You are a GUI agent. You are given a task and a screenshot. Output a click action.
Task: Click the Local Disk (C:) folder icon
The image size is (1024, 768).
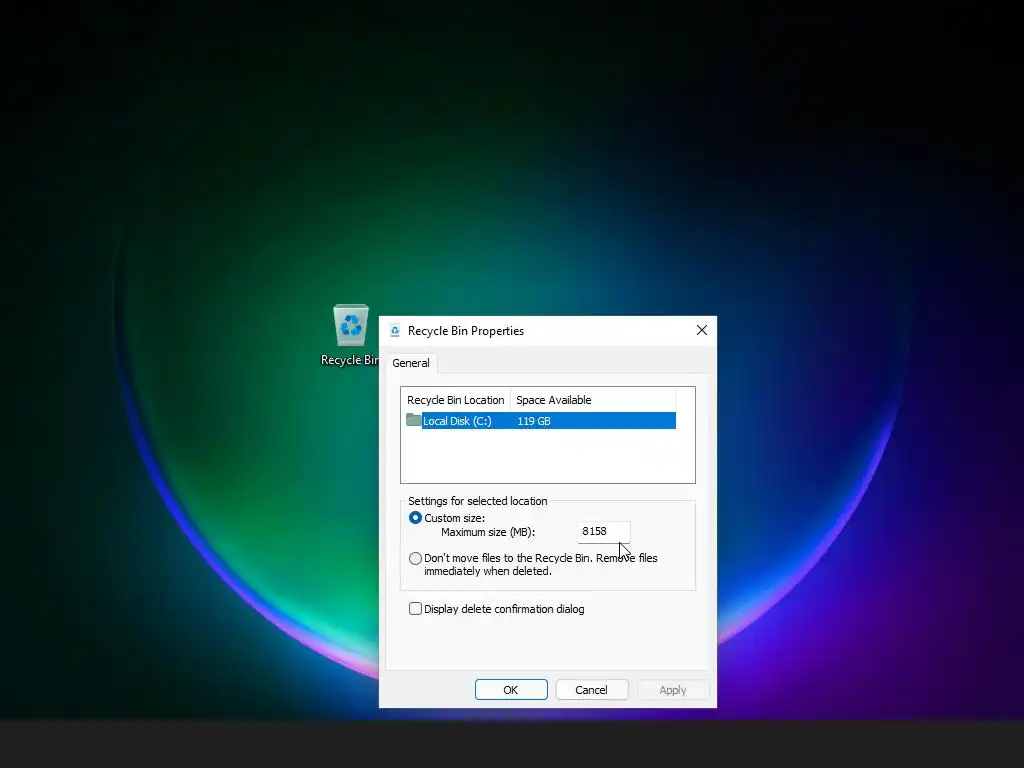tap(413, 420)
